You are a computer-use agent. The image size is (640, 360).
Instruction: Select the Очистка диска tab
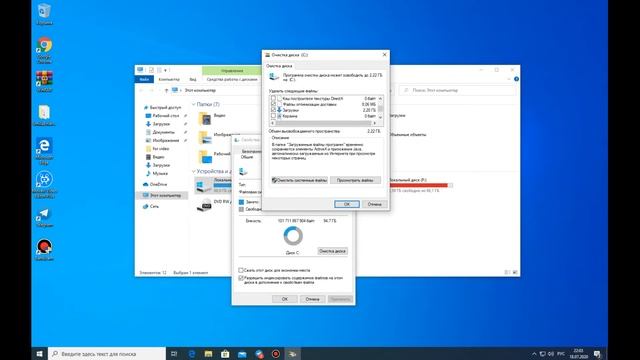279,66
